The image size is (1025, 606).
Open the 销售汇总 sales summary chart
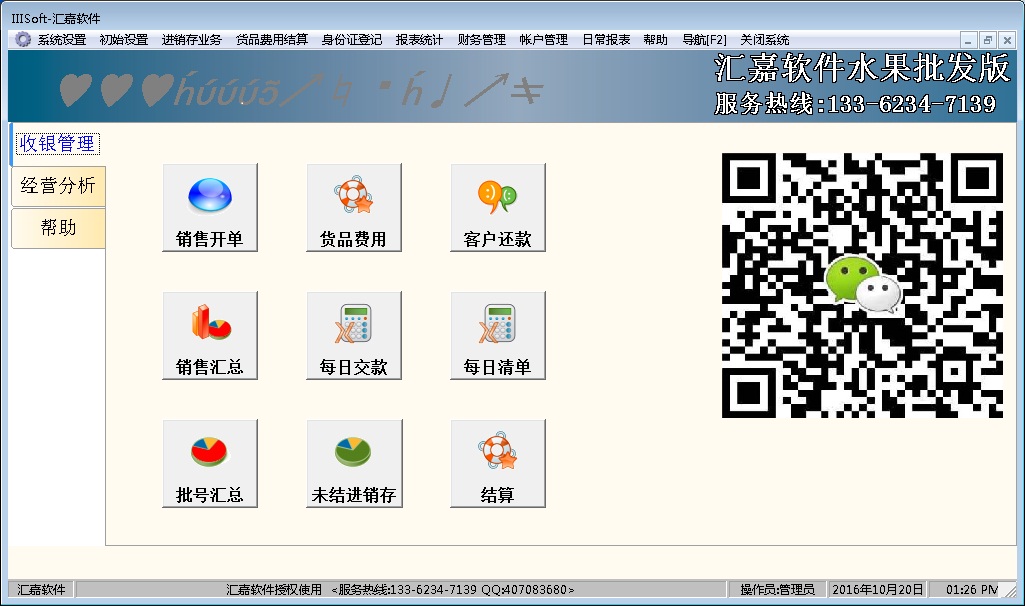[x=210, y=335]
